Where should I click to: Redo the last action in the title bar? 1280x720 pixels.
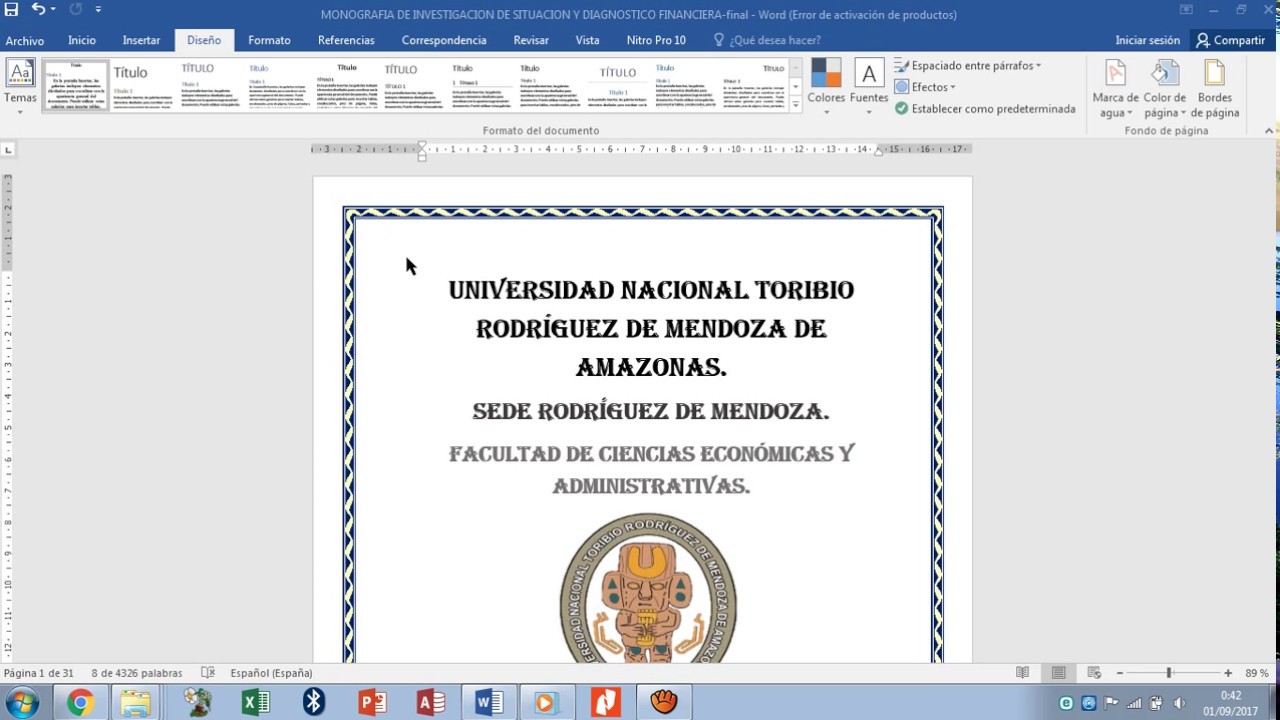point(76,10)
